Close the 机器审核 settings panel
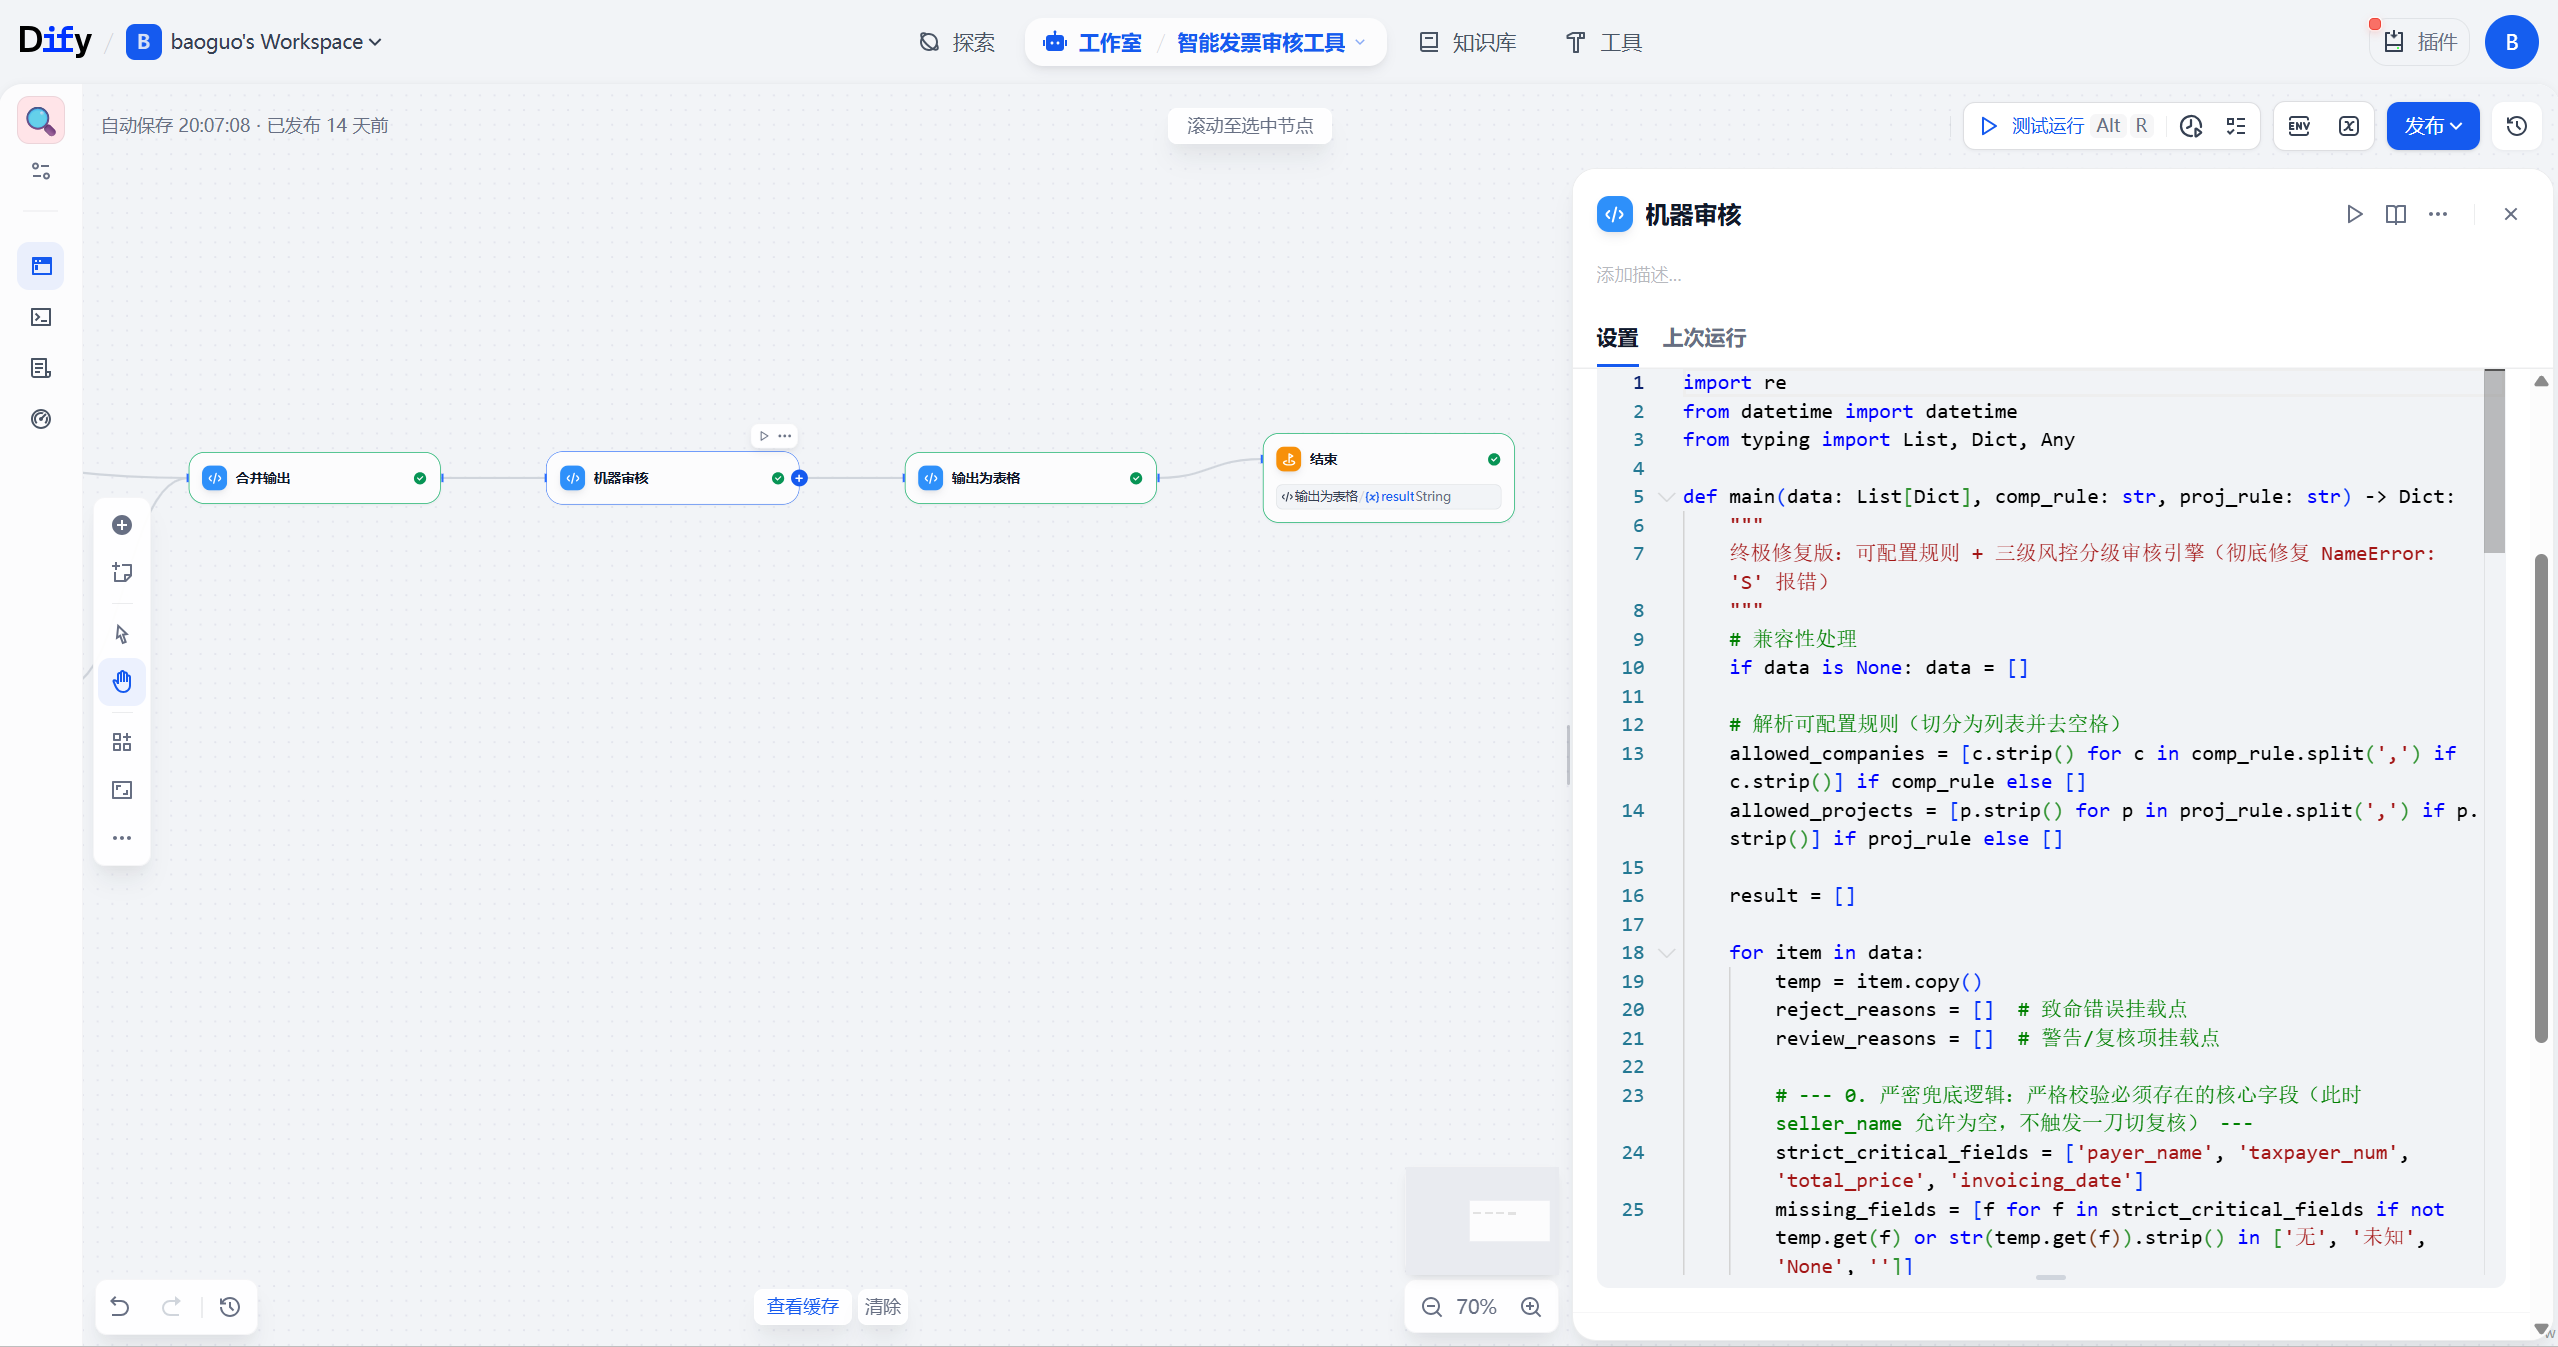 (x=2511, y=214)
